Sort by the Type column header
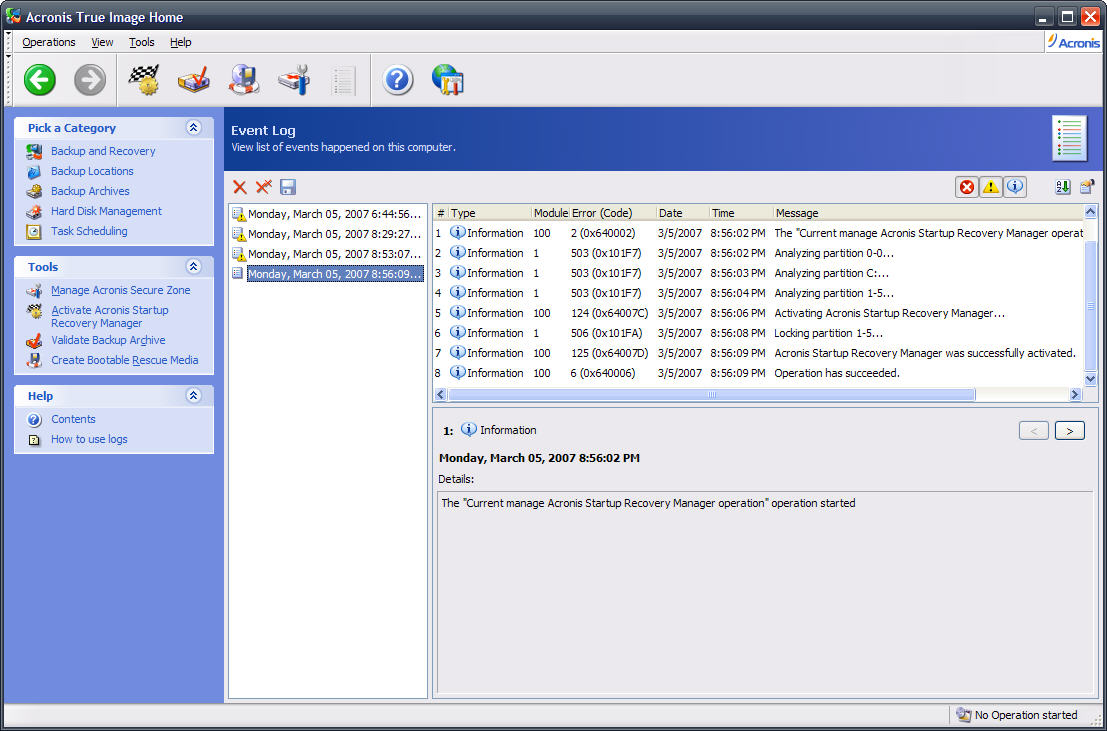 489,213
